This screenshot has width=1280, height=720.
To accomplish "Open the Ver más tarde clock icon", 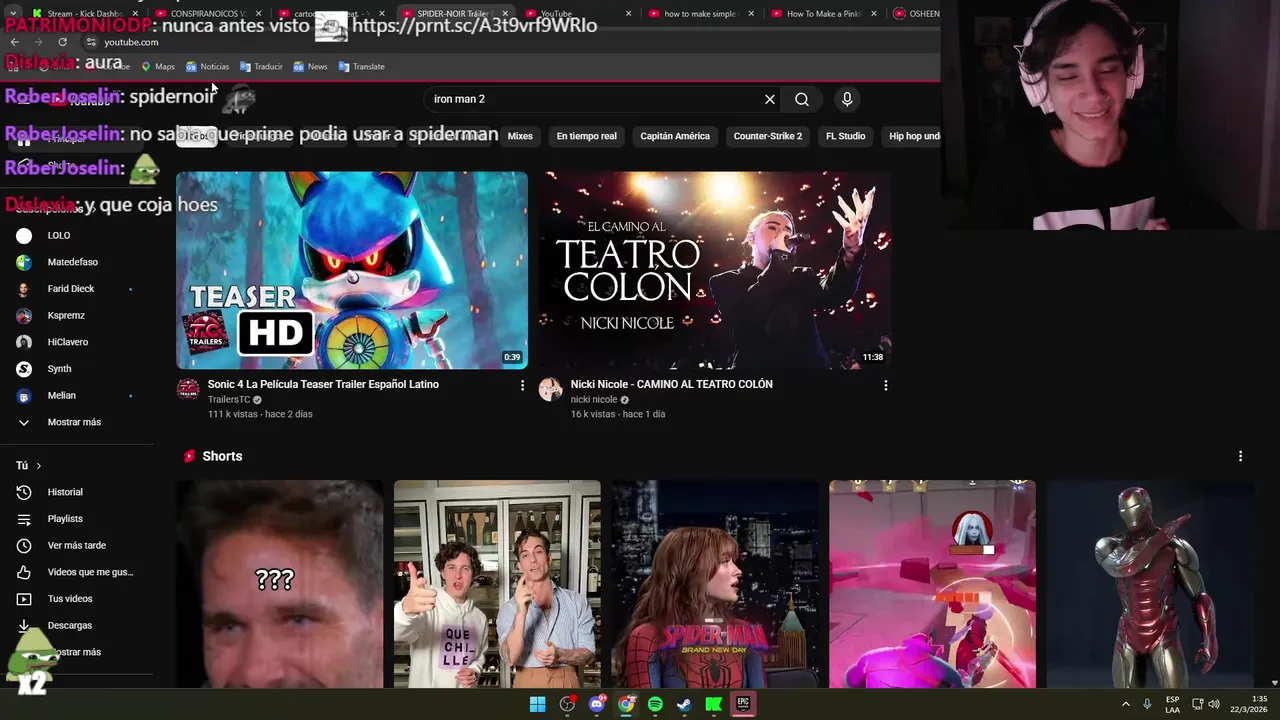I will click(x=24, y=545).
